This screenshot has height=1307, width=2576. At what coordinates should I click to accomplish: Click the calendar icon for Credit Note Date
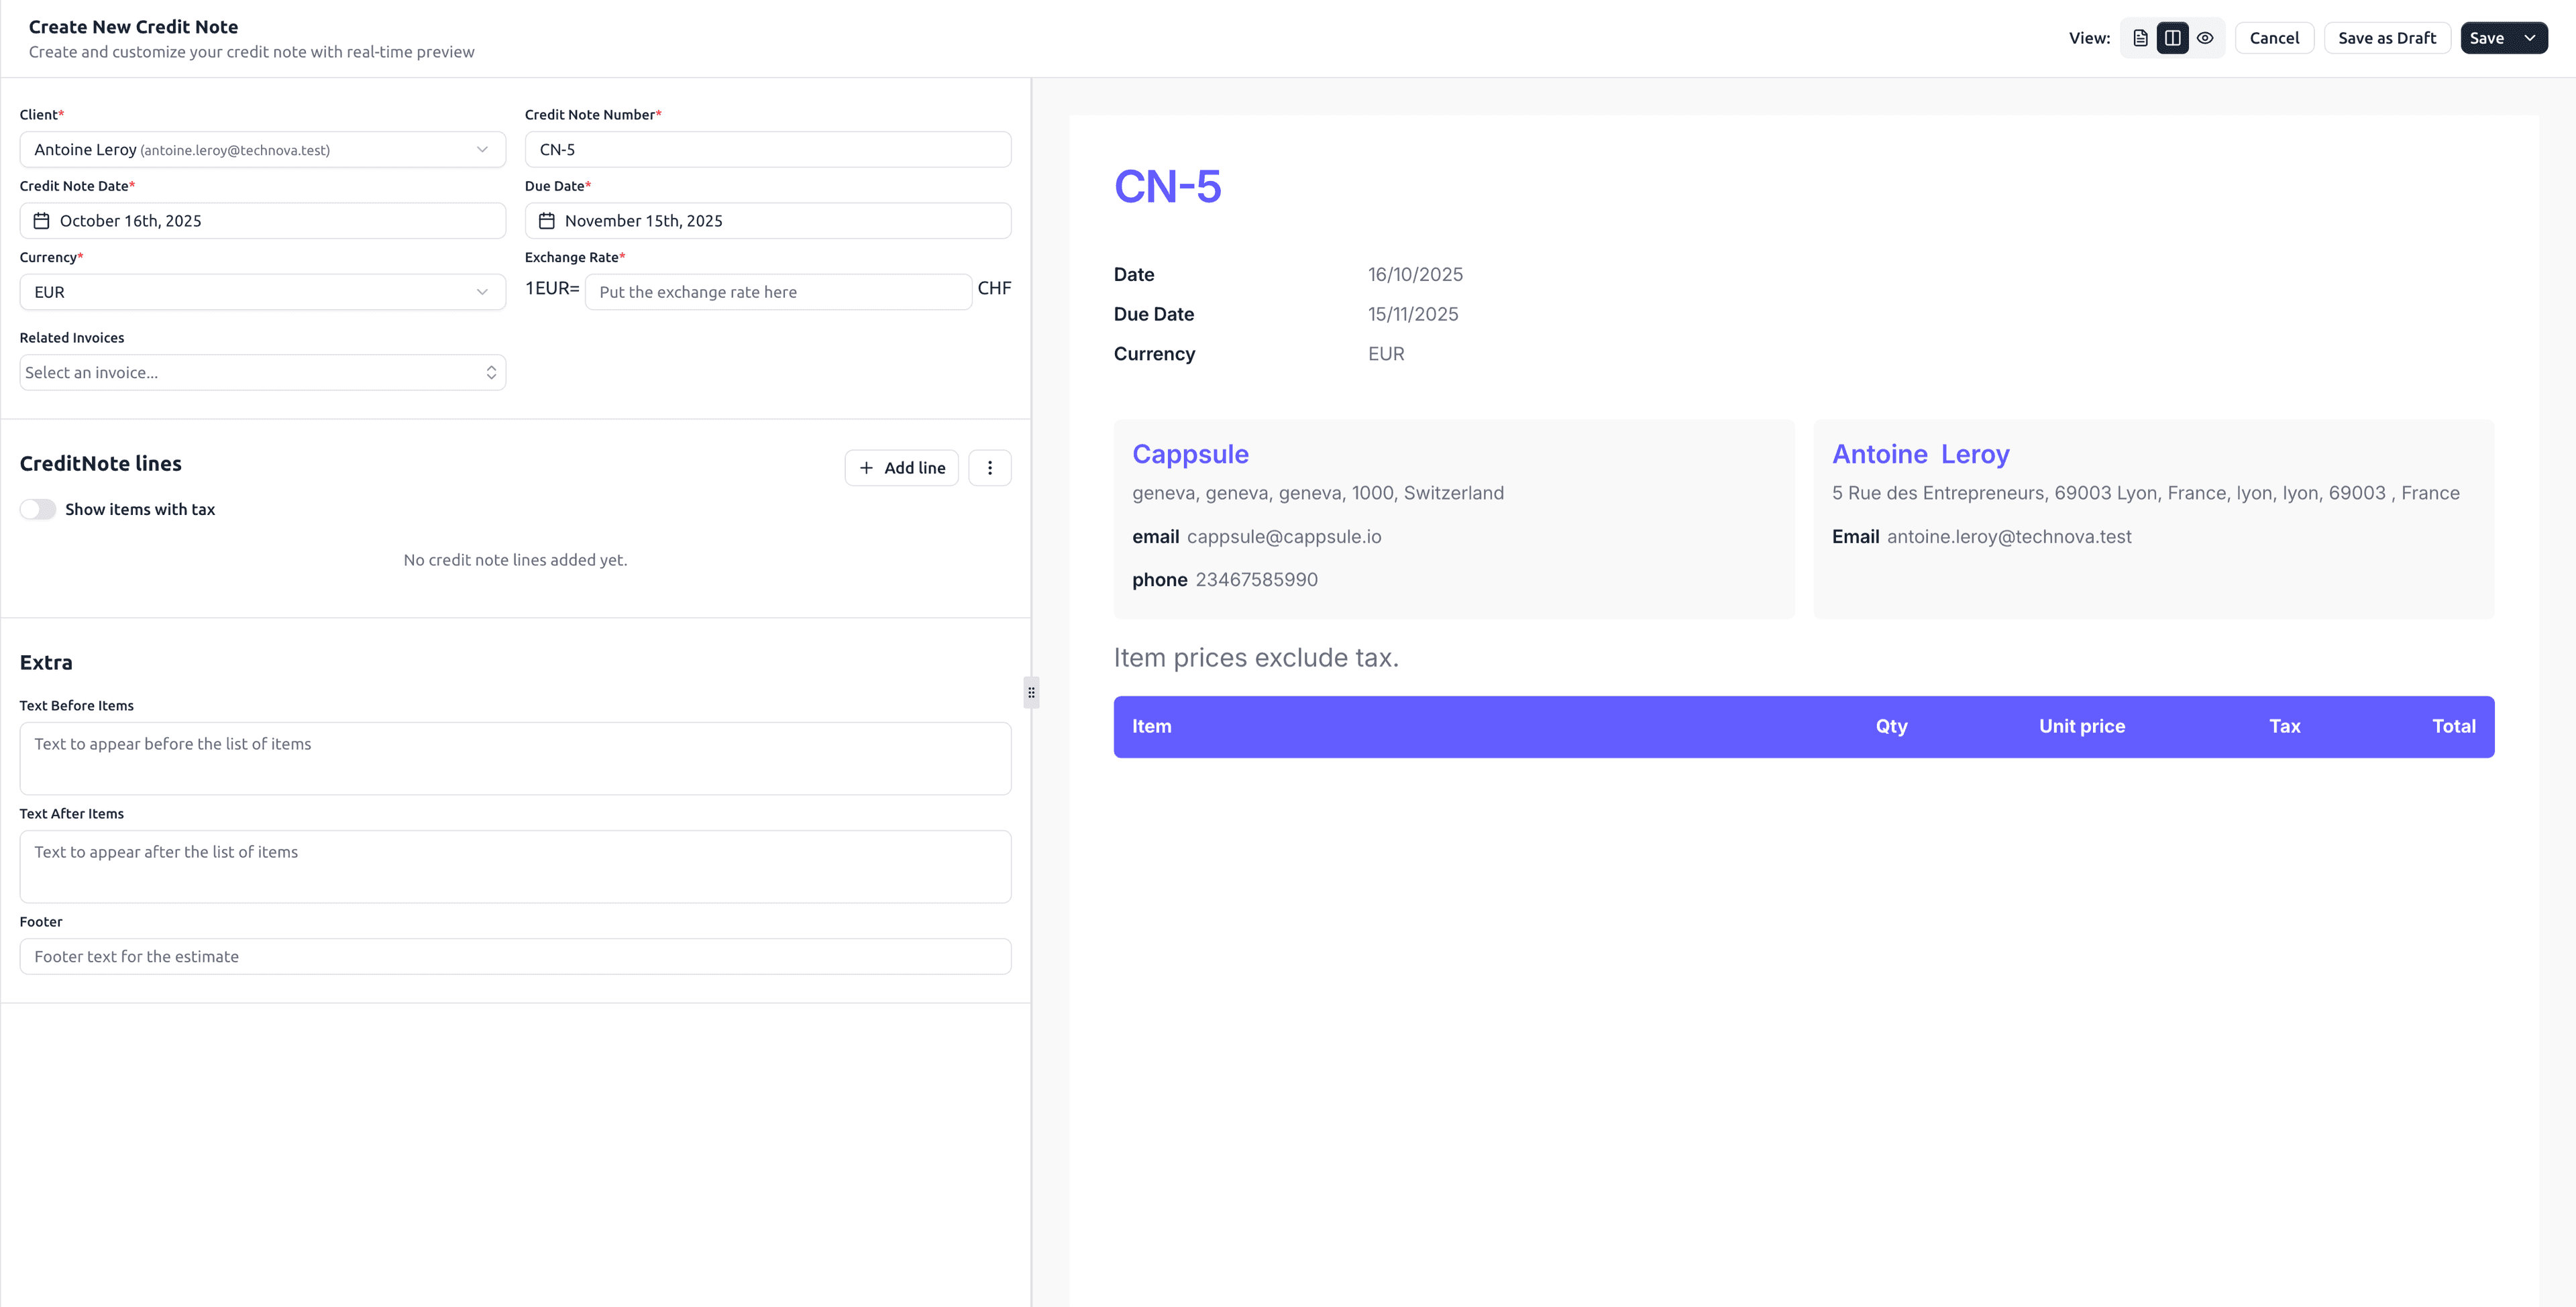pyautogui.click(x=42, y=220)
